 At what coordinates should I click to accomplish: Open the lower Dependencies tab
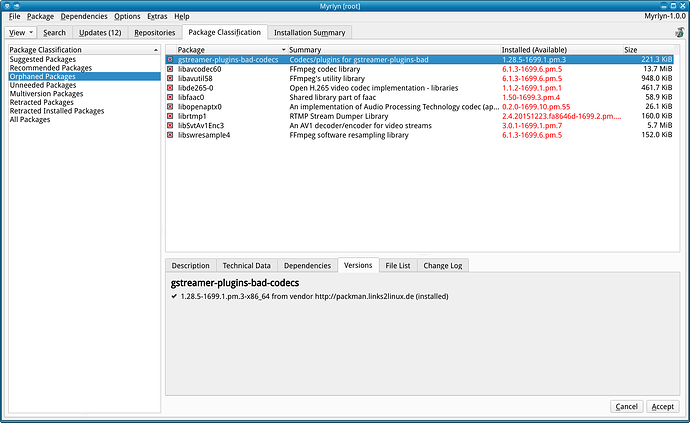(307, 265)
